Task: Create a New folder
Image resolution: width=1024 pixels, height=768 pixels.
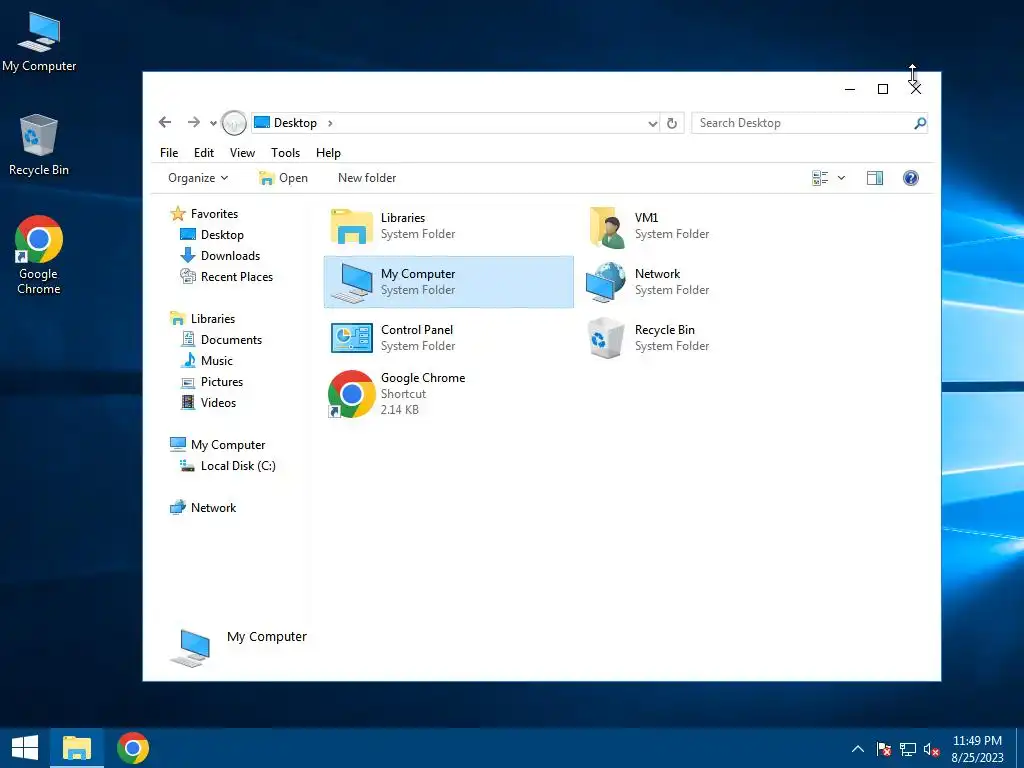Action: click(367, 178)
